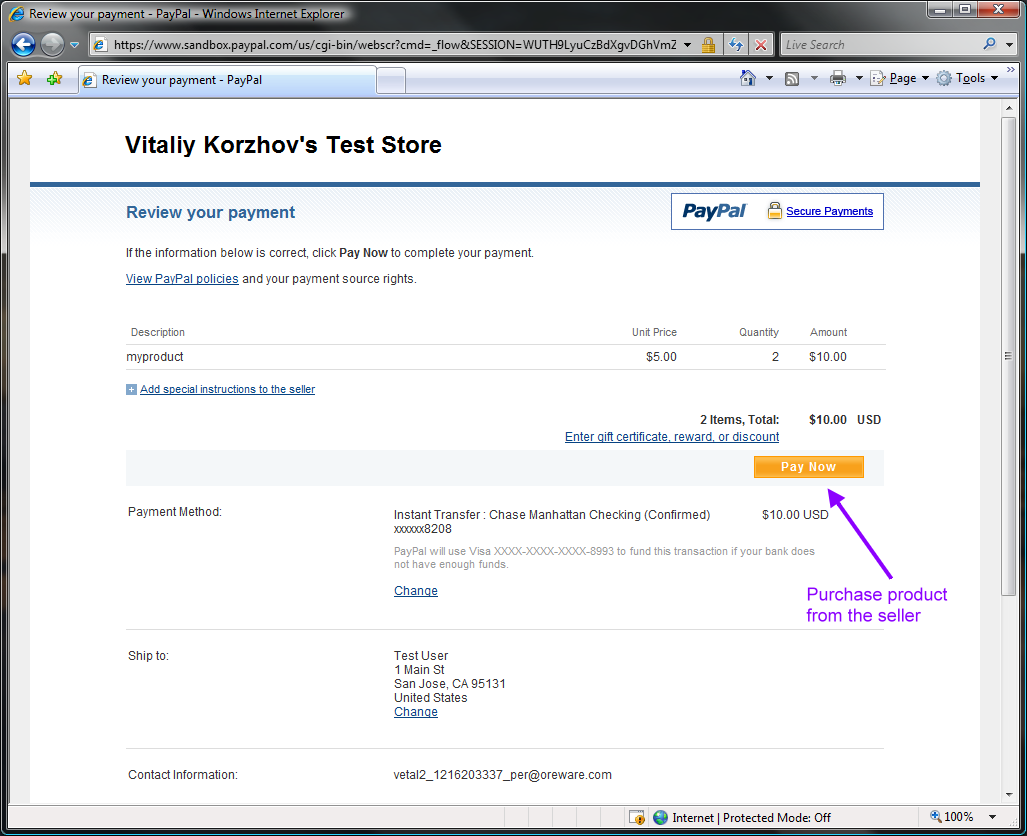Click the contact email vetal2_1216203337_per@oreware.com

[502, 774]
